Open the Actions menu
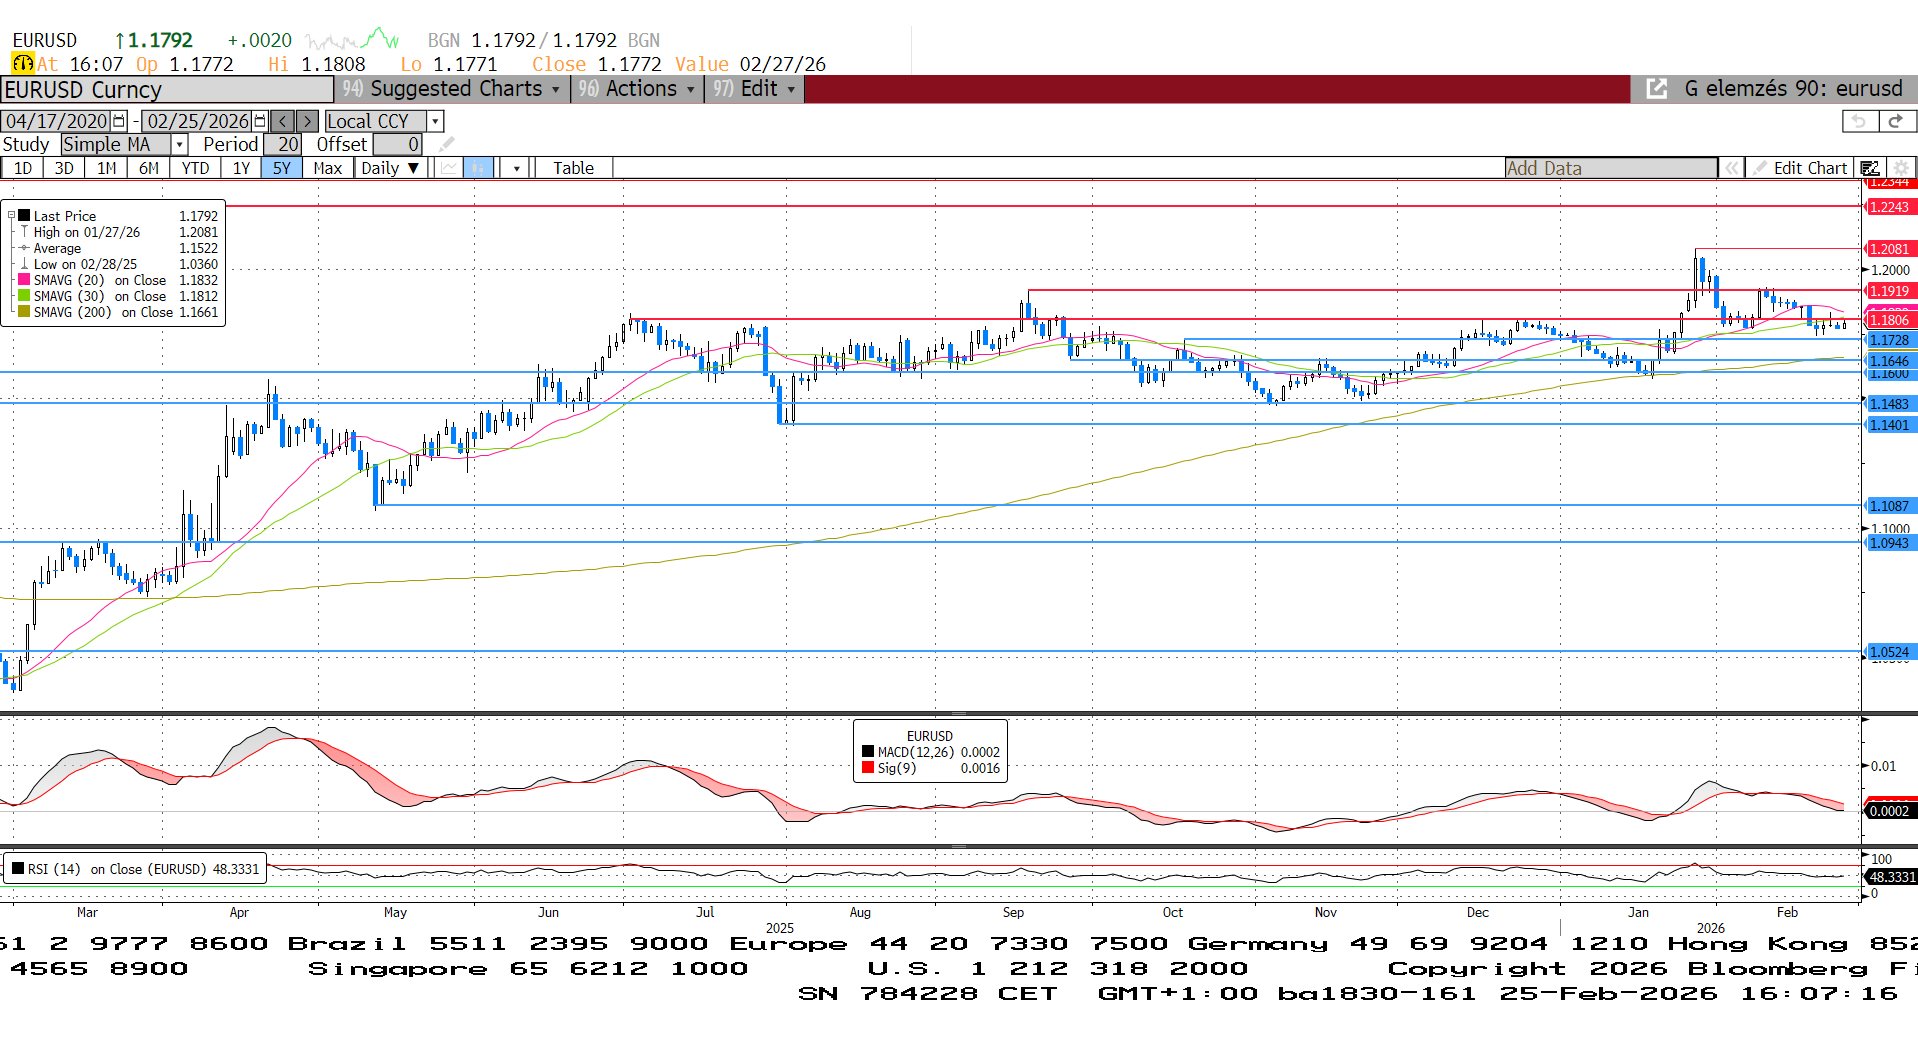The image size is (1918, 1045). 637,89
